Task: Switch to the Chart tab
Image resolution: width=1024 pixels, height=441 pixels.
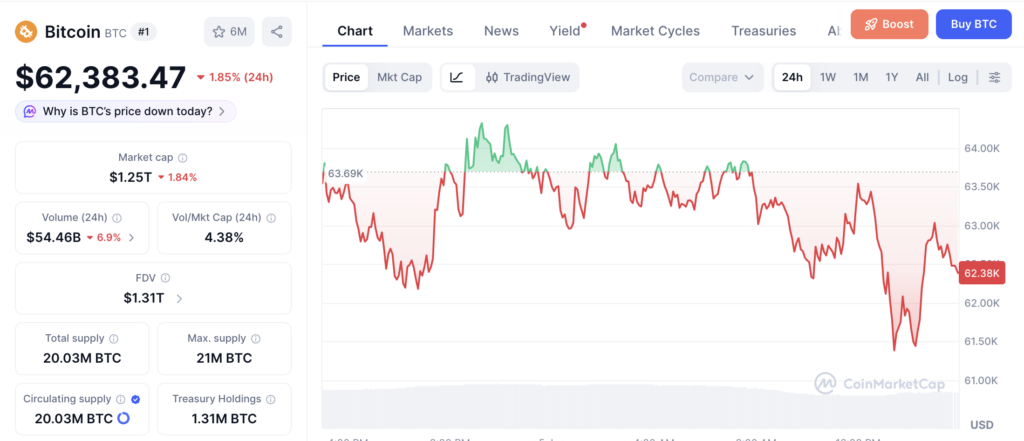Action: [355, 31]
